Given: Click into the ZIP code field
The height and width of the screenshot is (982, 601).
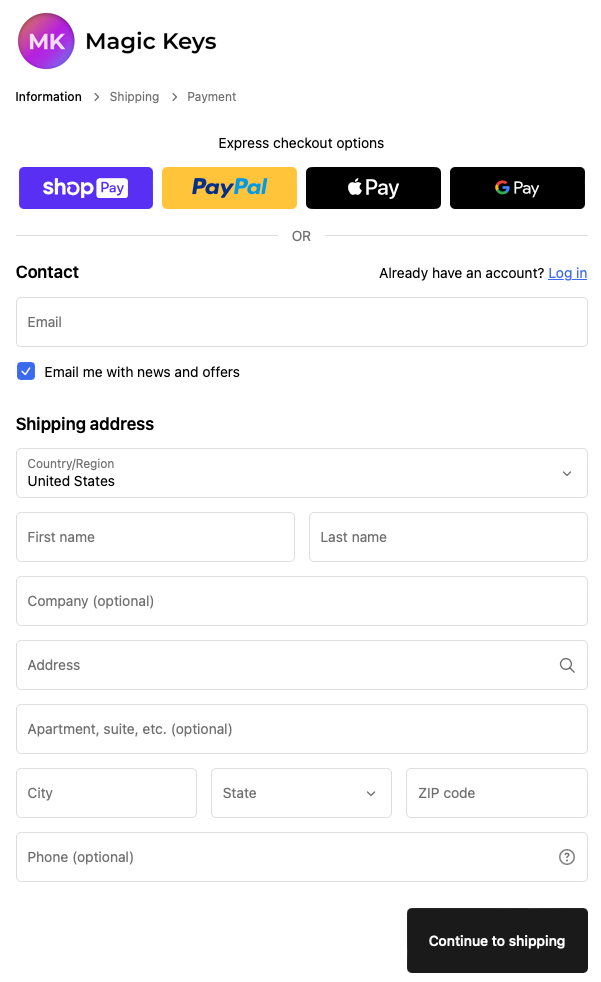Looking at the screenshot, I should click(496, 793).
